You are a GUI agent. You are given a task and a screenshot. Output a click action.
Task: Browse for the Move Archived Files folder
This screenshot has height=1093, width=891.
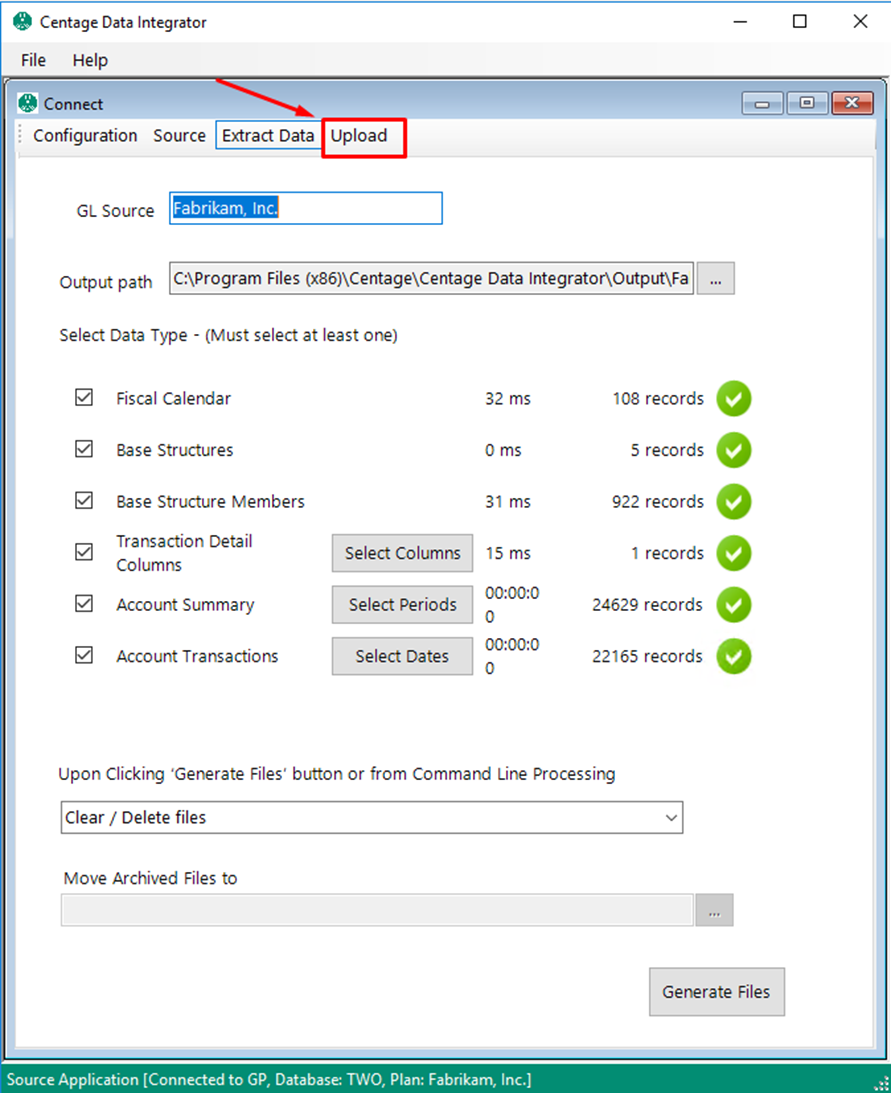click(x=714, y=910)
